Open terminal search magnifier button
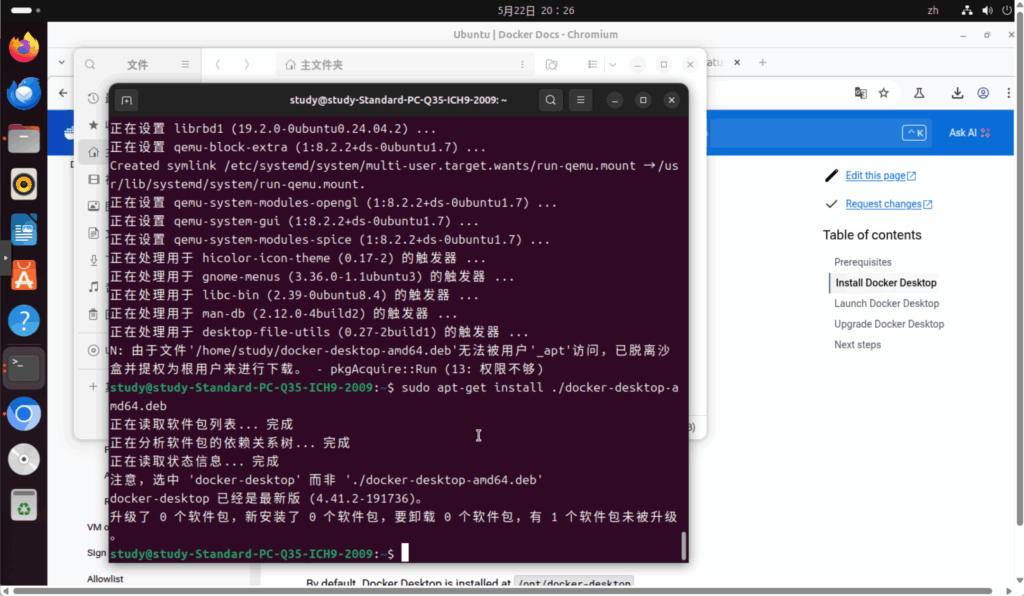The width and height of the screenshot is (1024, 596). (551, 100)
